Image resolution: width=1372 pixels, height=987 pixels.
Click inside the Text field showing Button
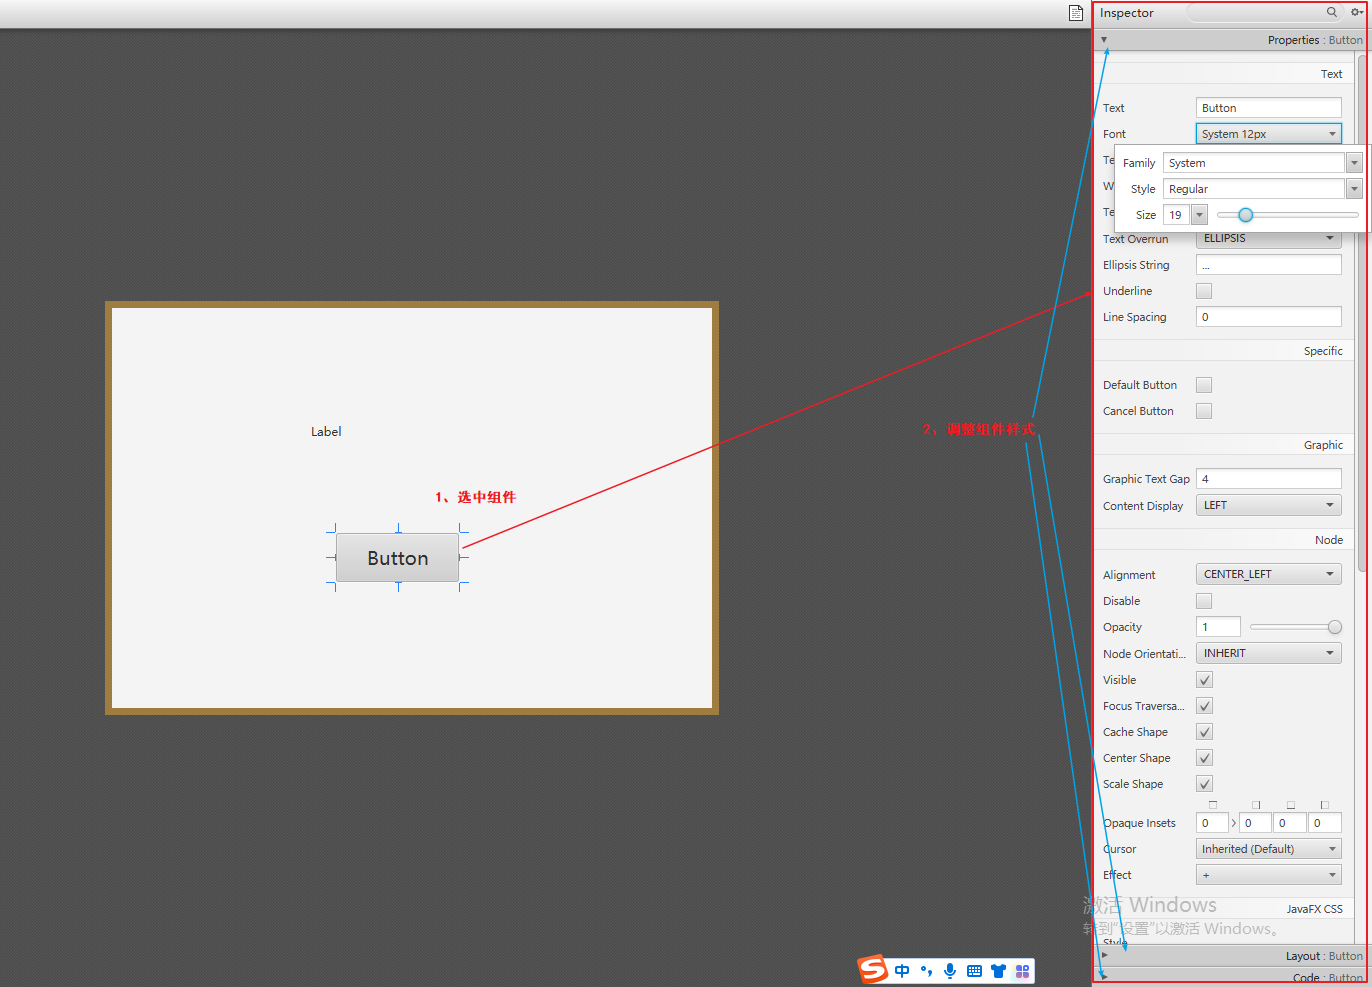coord(1268,107)
